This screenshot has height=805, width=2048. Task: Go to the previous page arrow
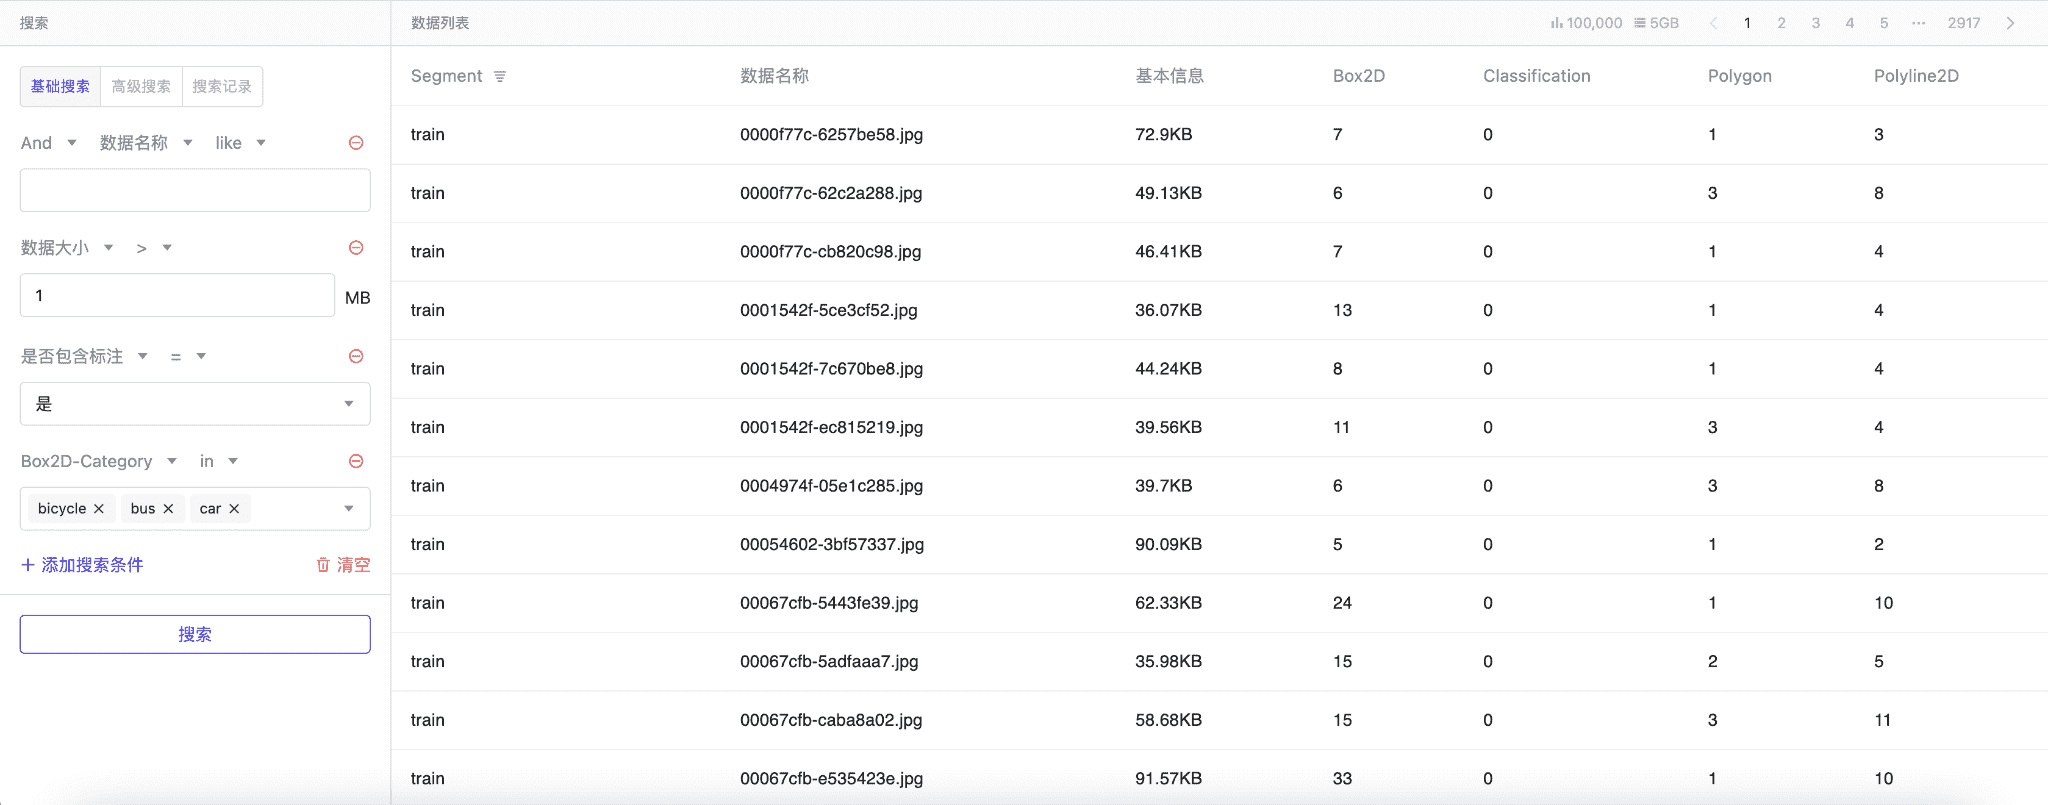point(1713,23)
